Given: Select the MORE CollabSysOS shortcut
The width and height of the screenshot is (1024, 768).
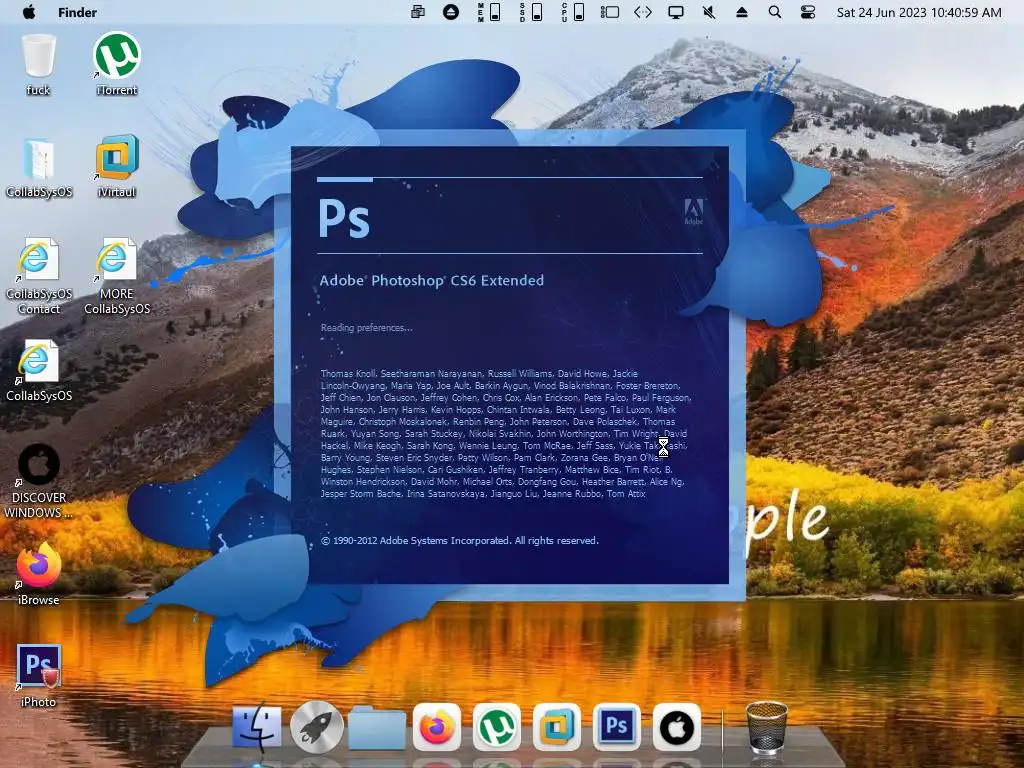Looking at the screenshot, I should click(x=117, y=276).
